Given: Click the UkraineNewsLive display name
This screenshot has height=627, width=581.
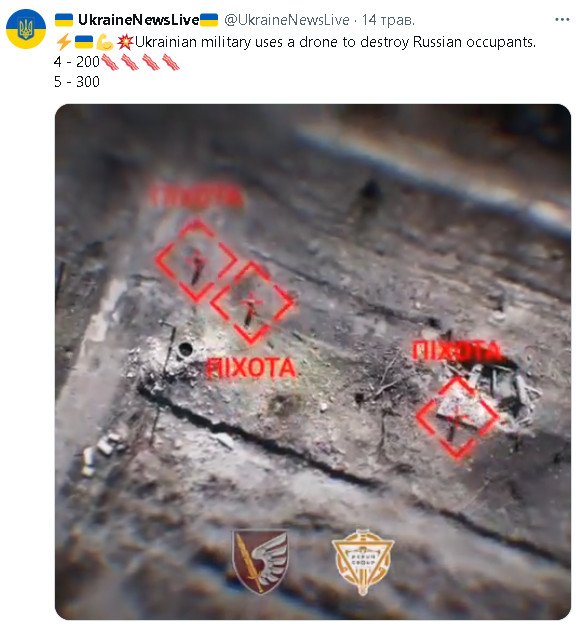Looking at the screenshot, I should pyautogui.click(x=138, y=20).
